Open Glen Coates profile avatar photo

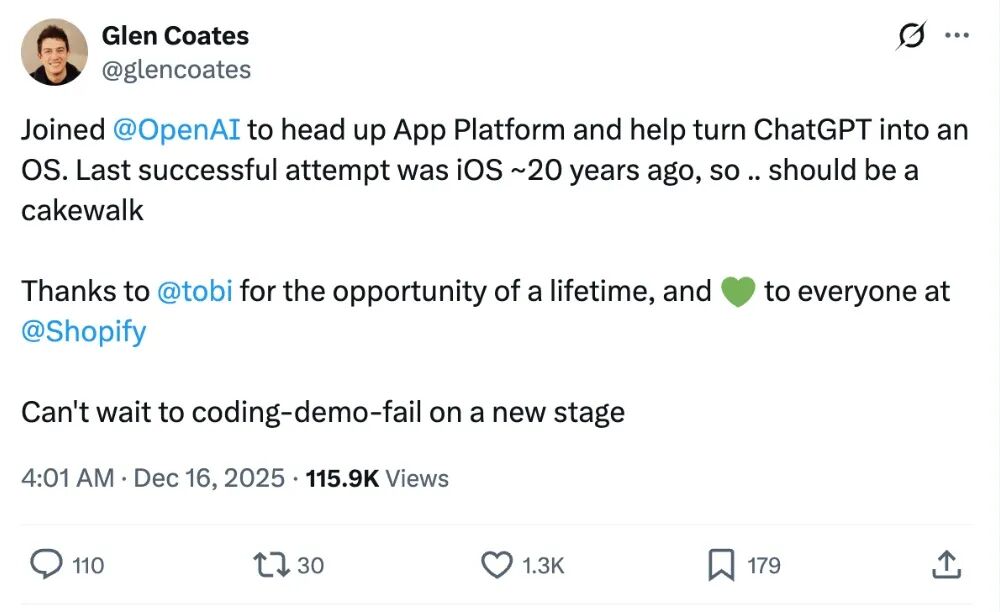pos(54,51)
